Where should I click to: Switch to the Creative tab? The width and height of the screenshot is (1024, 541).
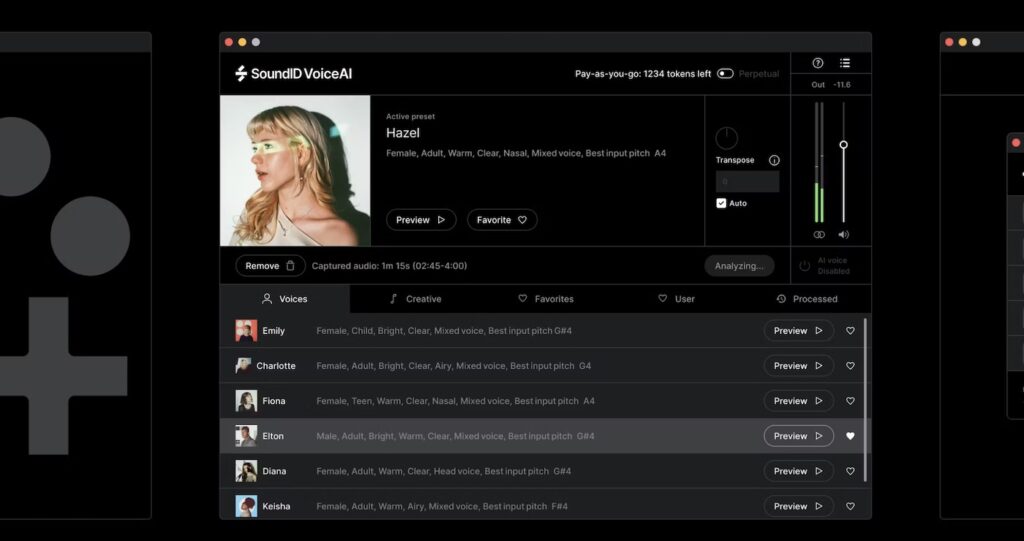414,299
